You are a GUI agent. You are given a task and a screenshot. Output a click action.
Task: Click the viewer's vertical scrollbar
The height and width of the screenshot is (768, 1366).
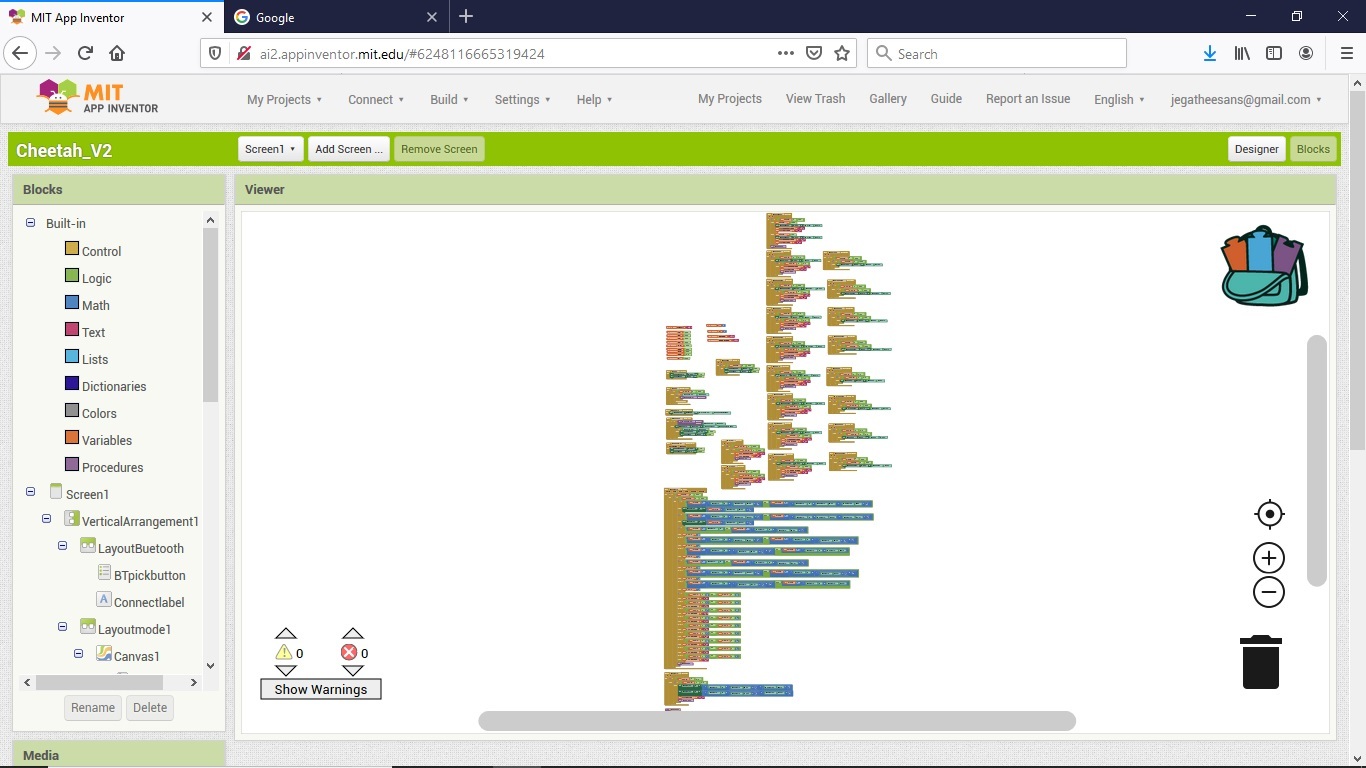coord(1317,460)
